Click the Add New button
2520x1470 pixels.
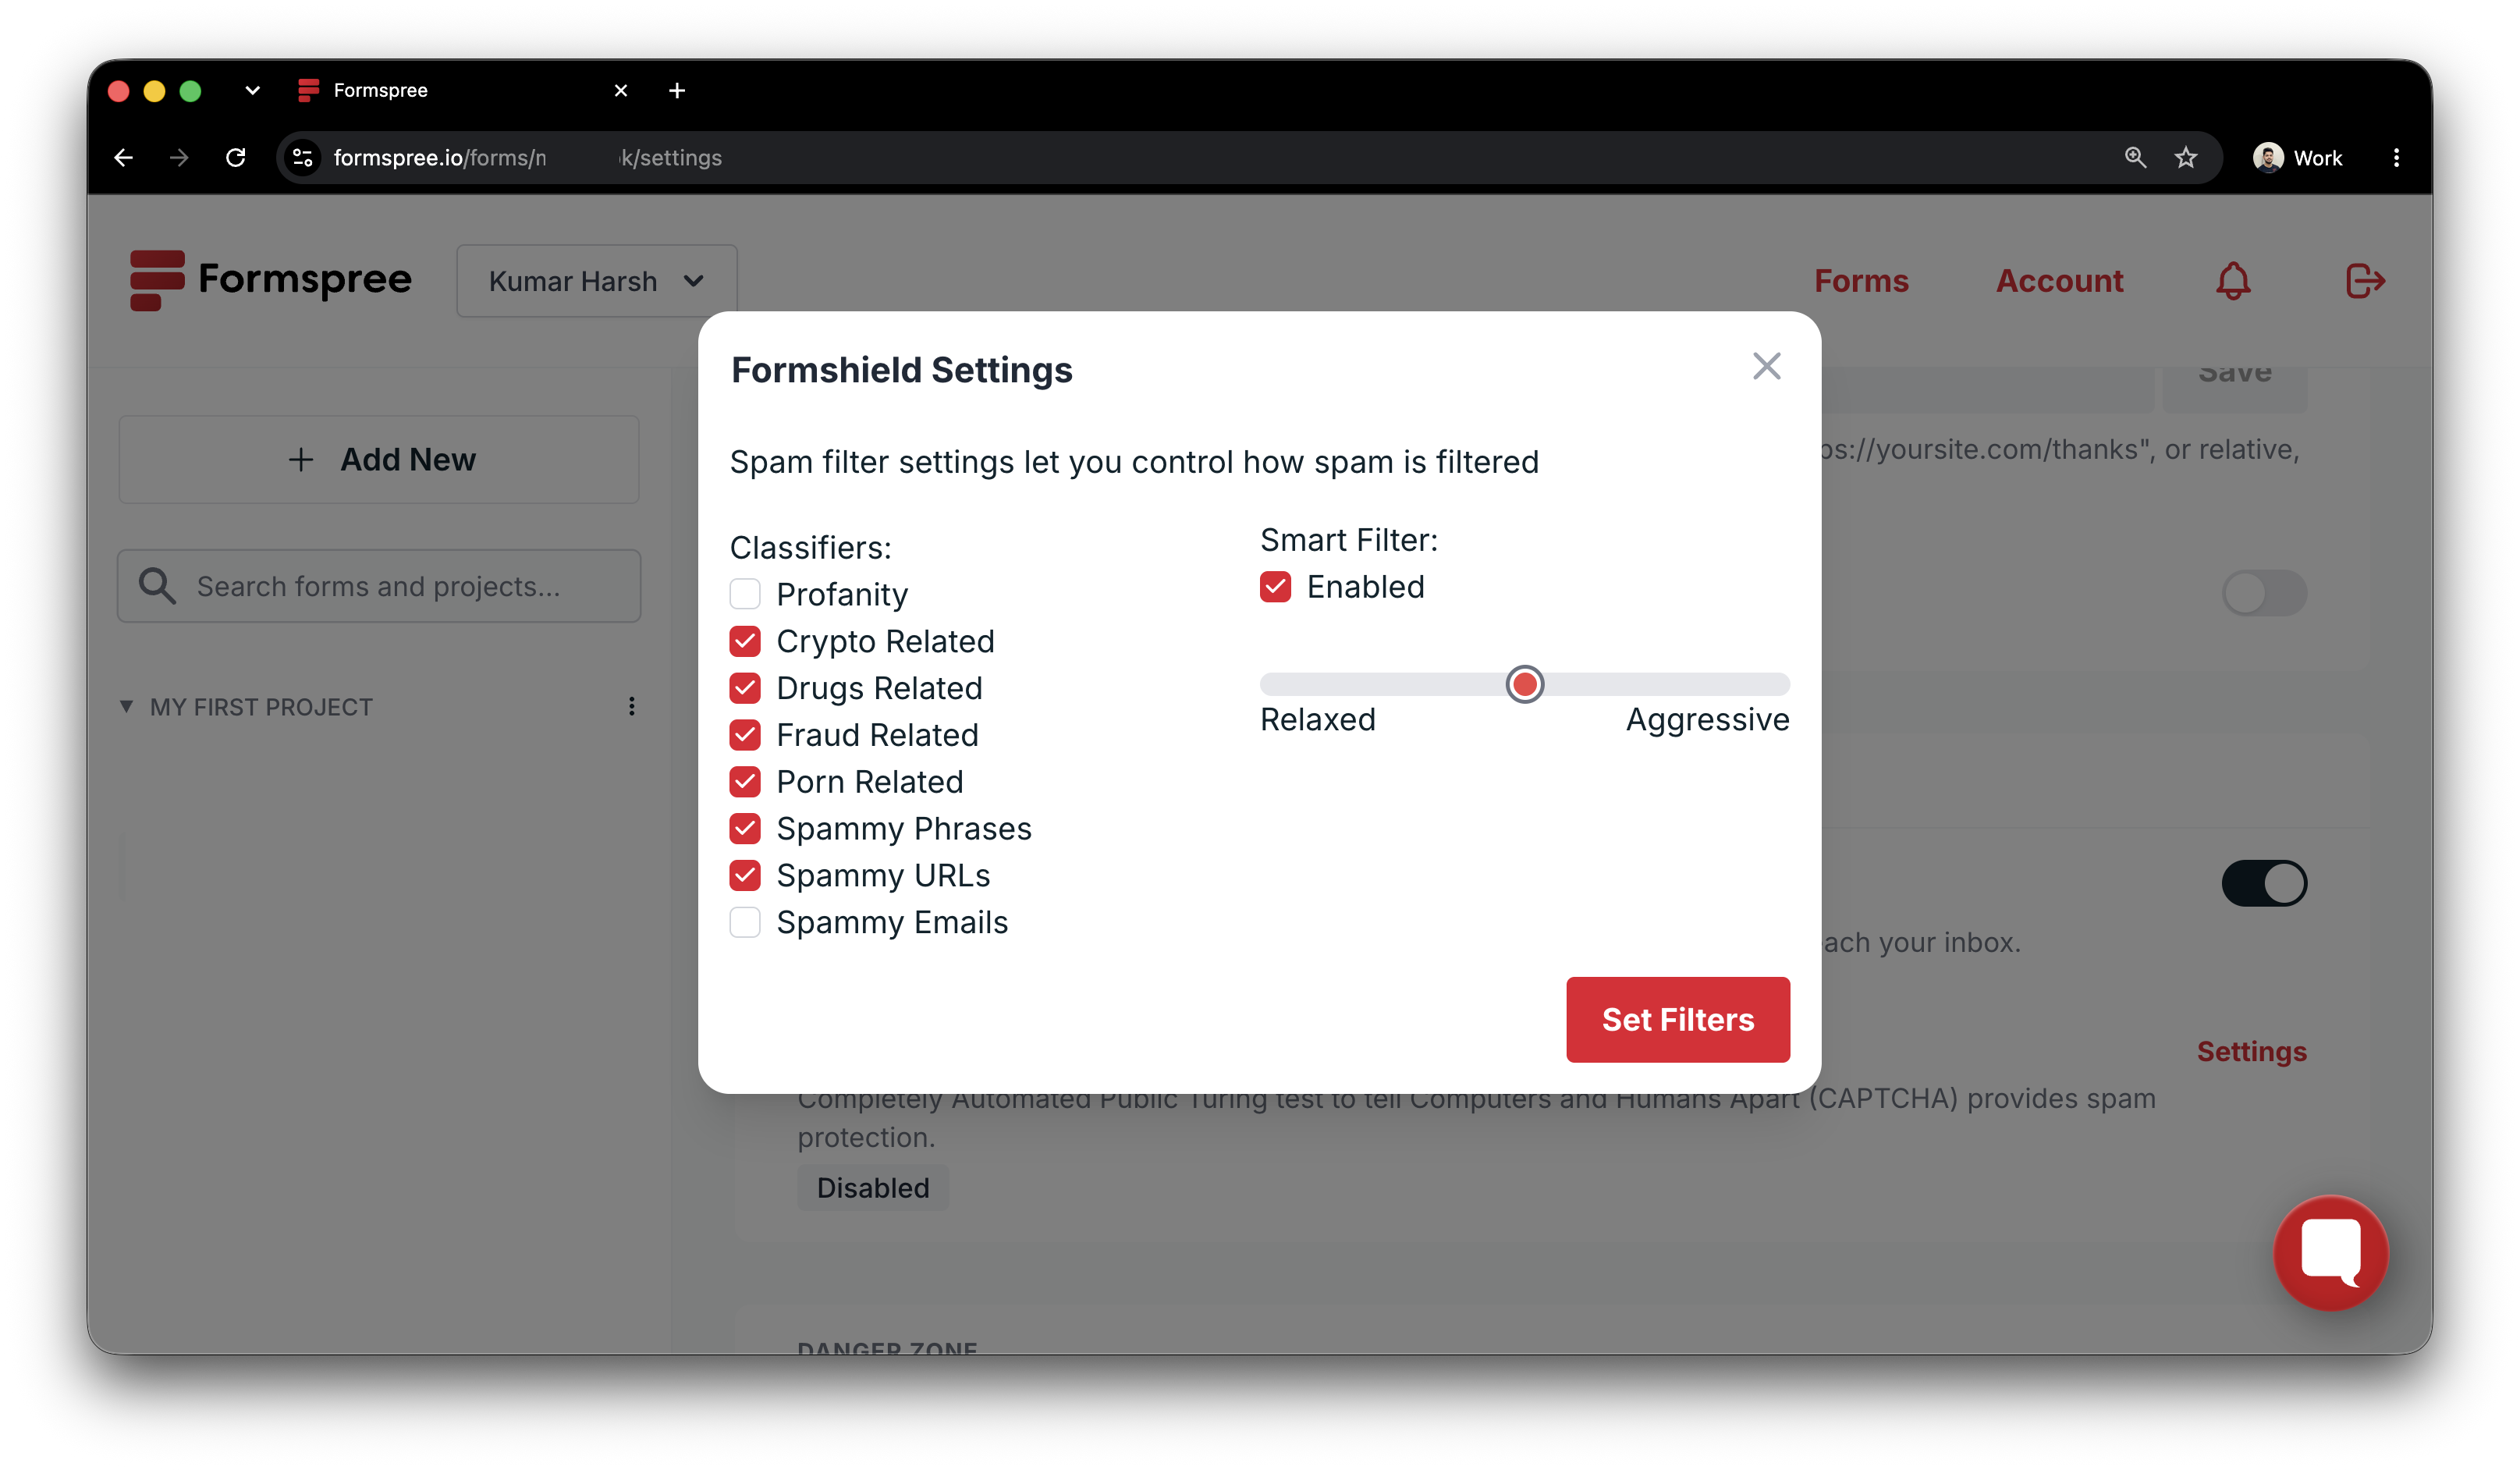pos(379,460)
